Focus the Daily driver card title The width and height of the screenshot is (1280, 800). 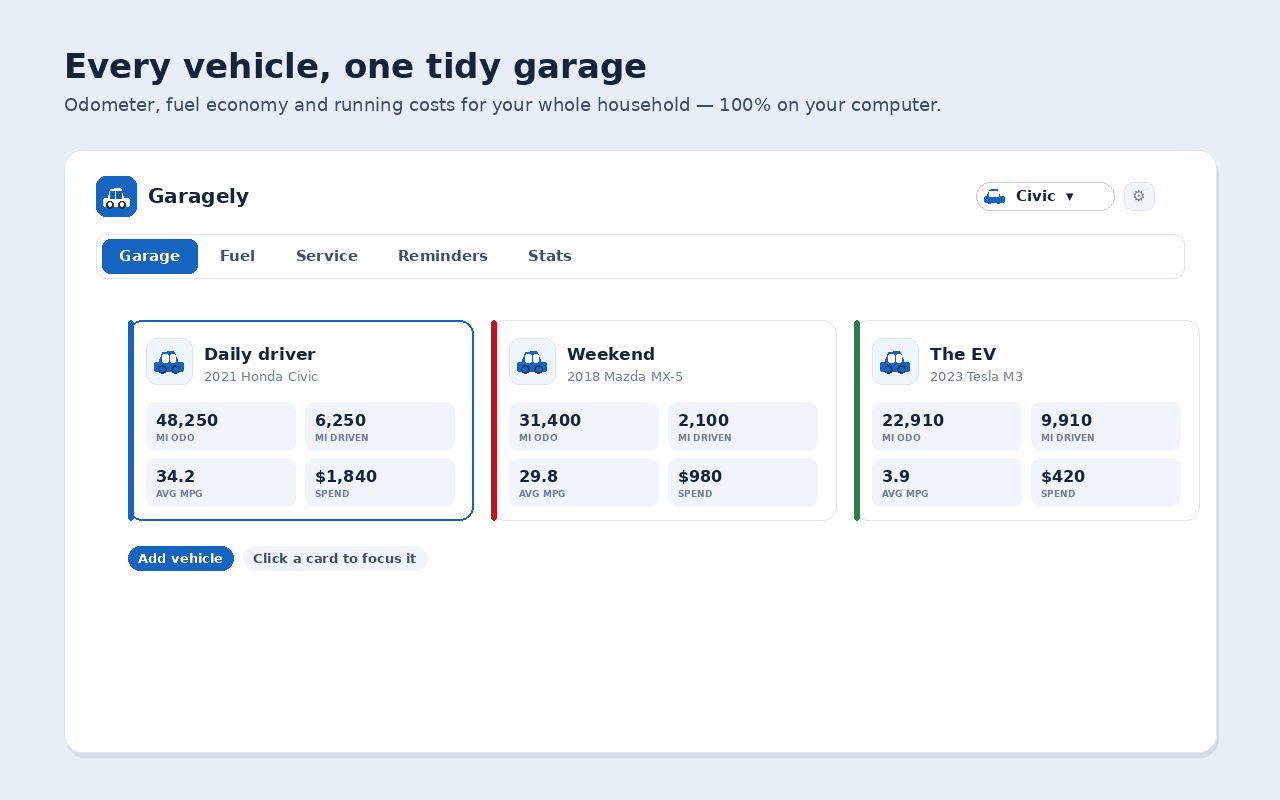[x=260, y=354]
